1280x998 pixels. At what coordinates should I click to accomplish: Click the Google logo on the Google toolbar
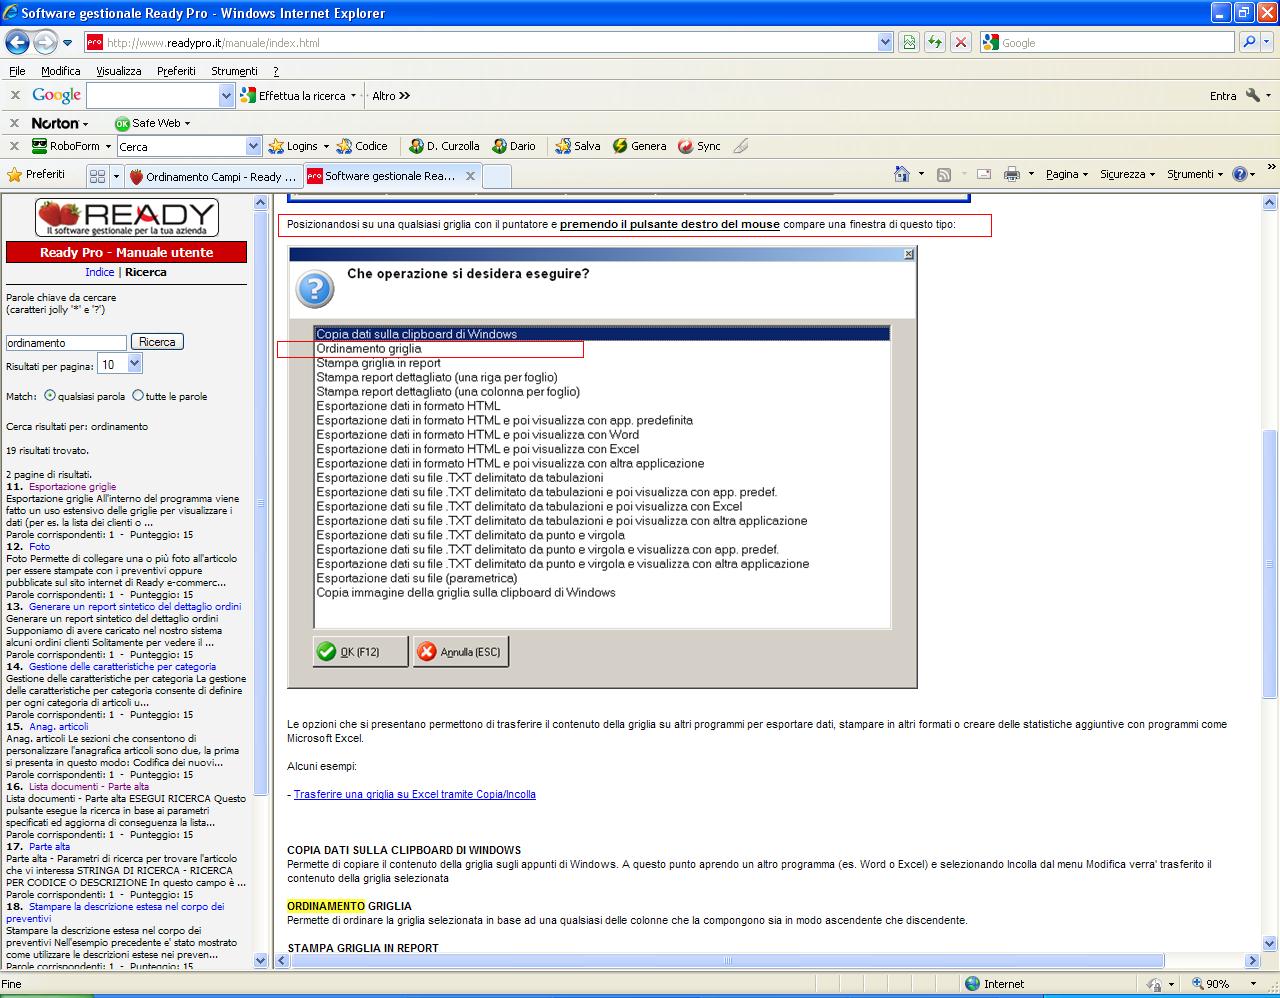point(56,96)
